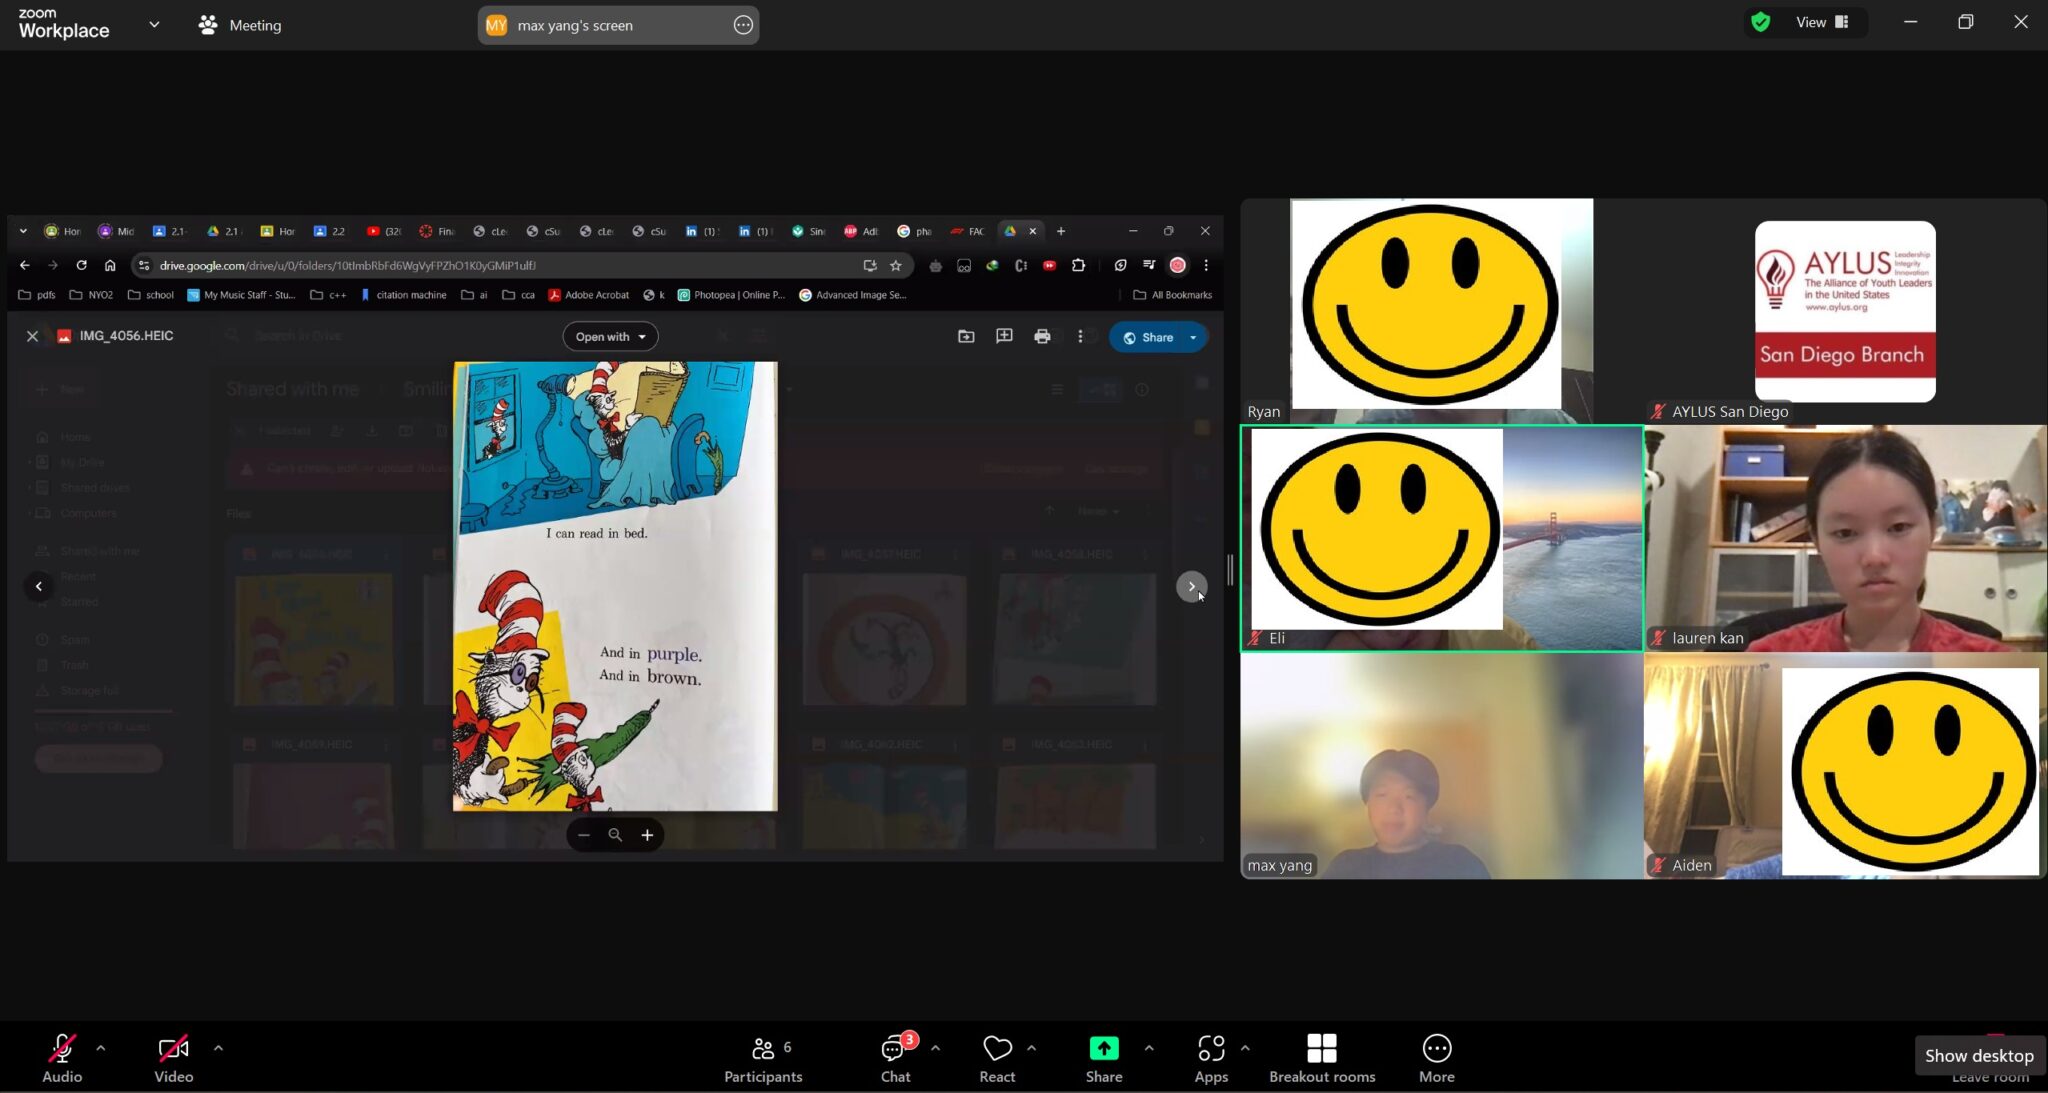Open Zoom Apps panel

pyautogui.click(x=1211, y=1058)
